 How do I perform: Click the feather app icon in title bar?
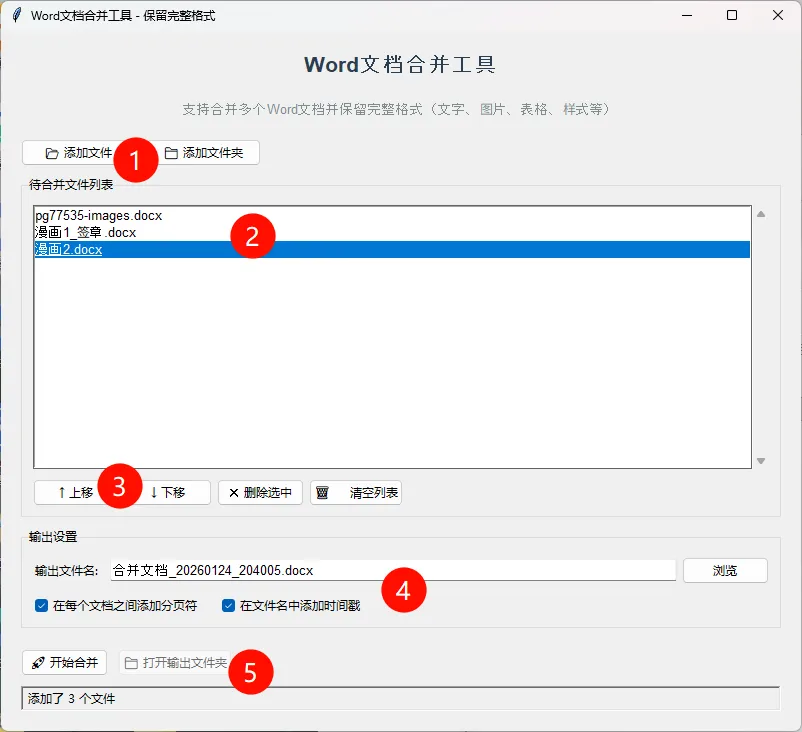17,15
